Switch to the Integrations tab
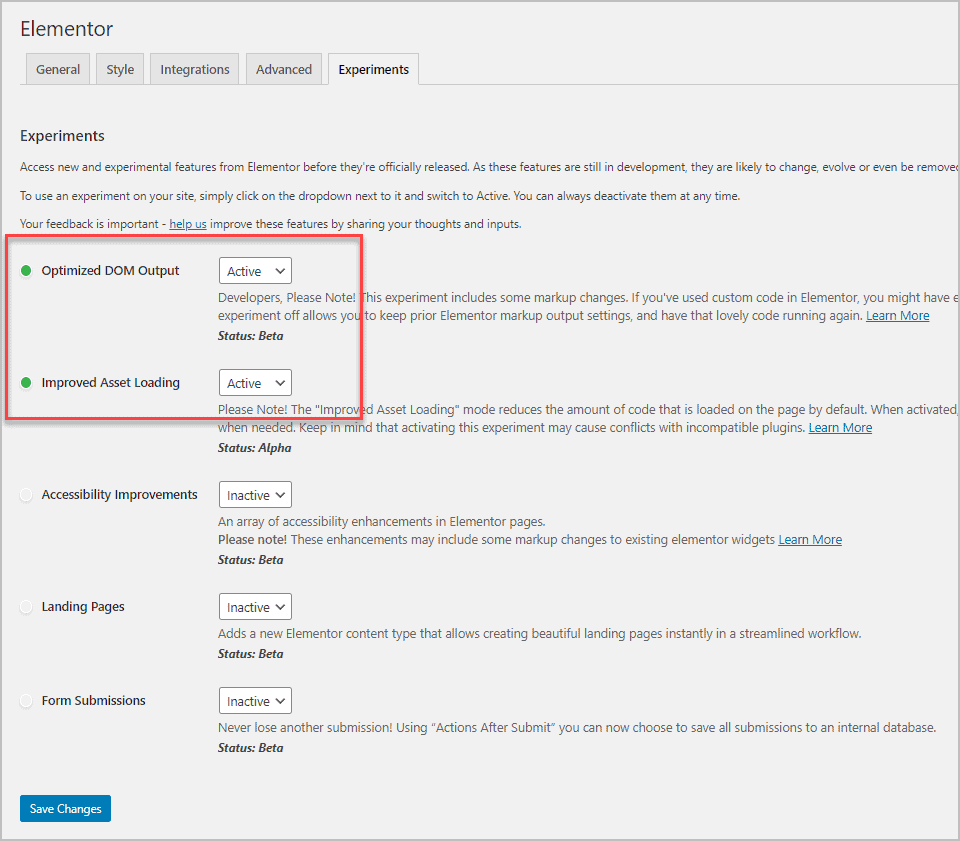This screenshot has height=841, width=960. [x=194, y=69]
